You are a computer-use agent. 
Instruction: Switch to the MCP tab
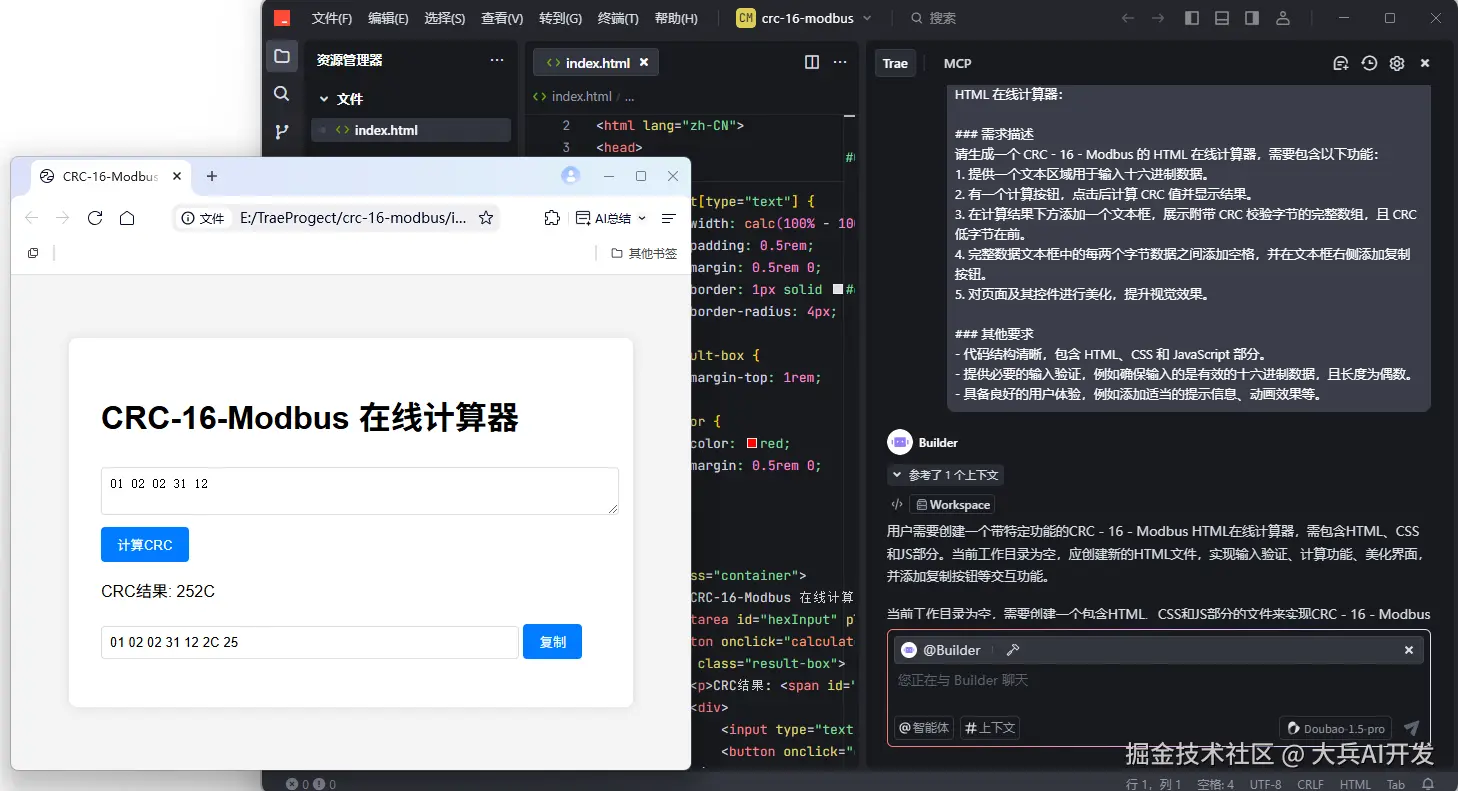tap(957, 63)
